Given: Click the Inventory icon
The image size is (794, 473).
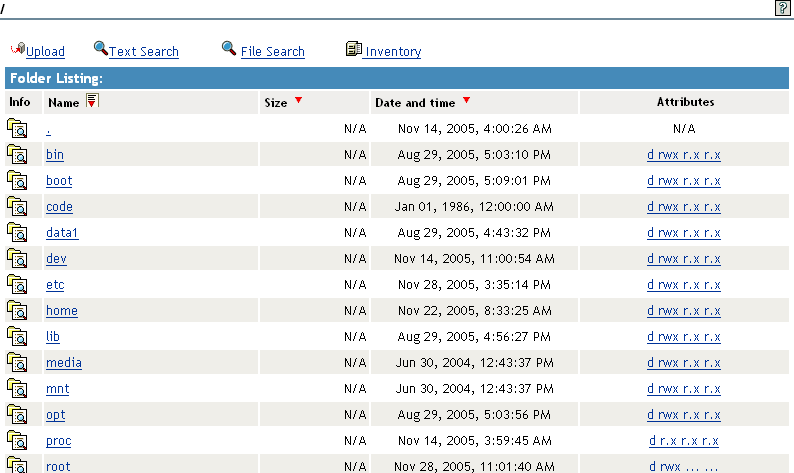Looking at the screenshot, I should (x=353, y=49).
